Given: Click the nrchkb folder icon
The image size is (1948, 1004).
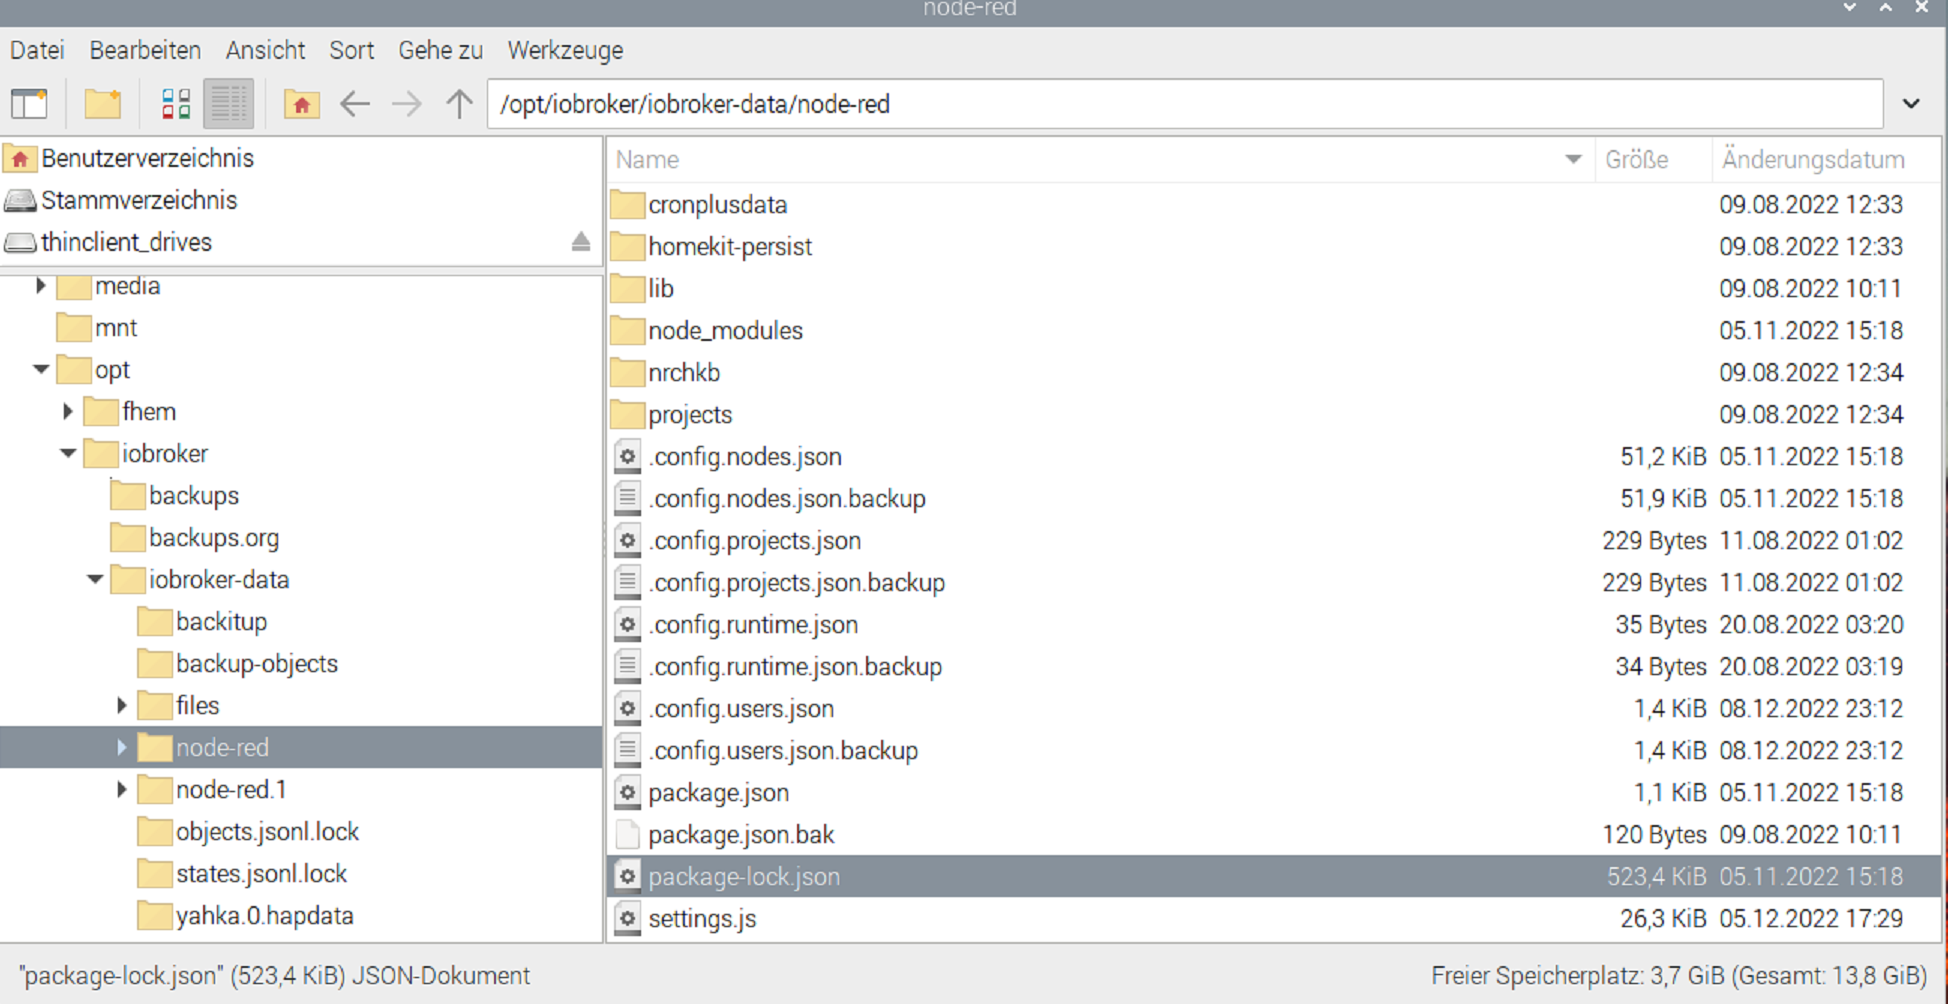Looking at the screenshot, I should (x=627, y=373).
